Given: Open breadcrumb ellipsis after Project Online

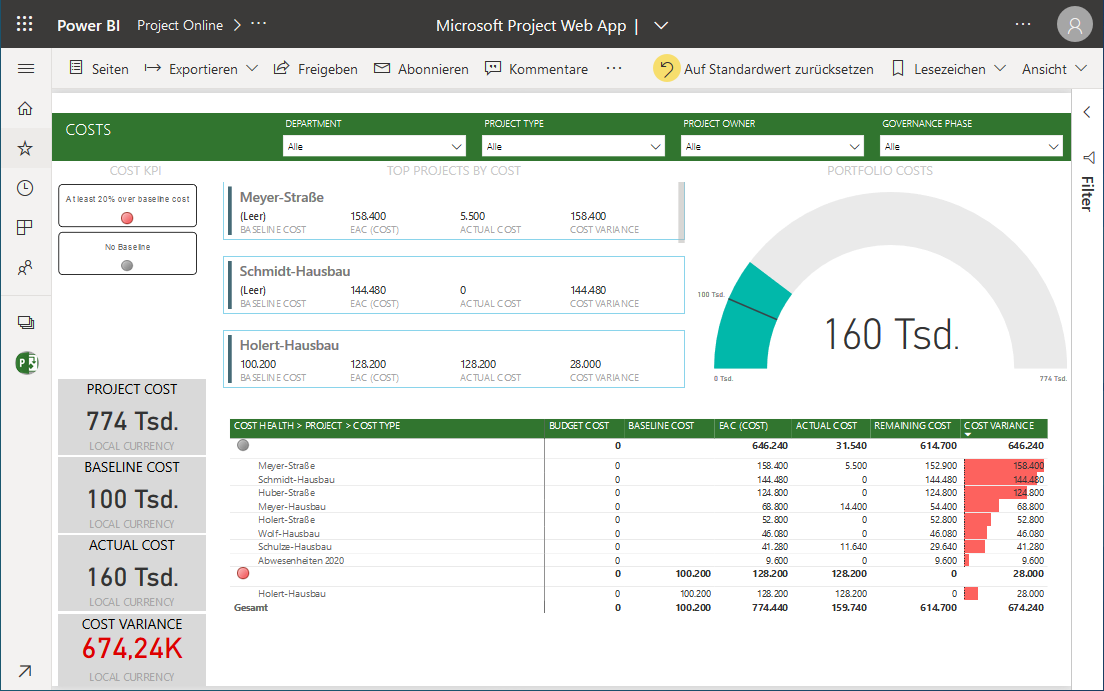Looking at the screenshot, I should click(258, 23).
